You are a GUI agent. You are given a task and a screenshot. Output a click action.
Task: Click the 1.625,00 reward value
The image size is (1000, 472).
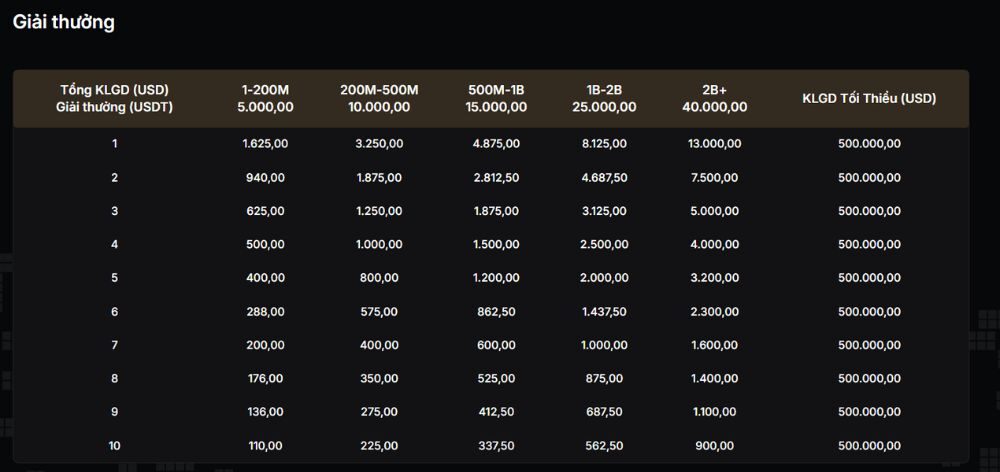coord(265,144)
